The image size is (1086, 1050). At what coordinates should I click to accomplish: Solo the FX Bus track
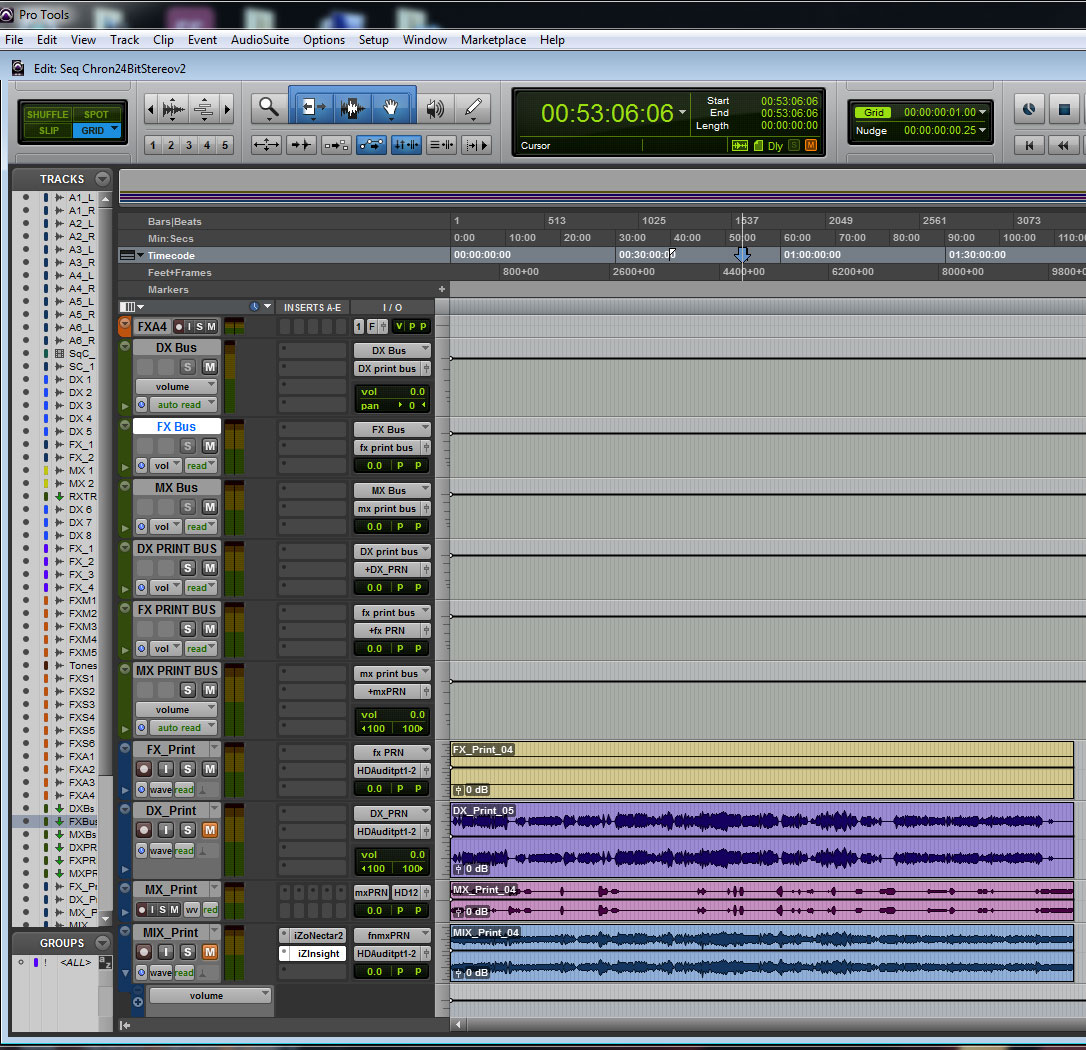pos(188,445)
